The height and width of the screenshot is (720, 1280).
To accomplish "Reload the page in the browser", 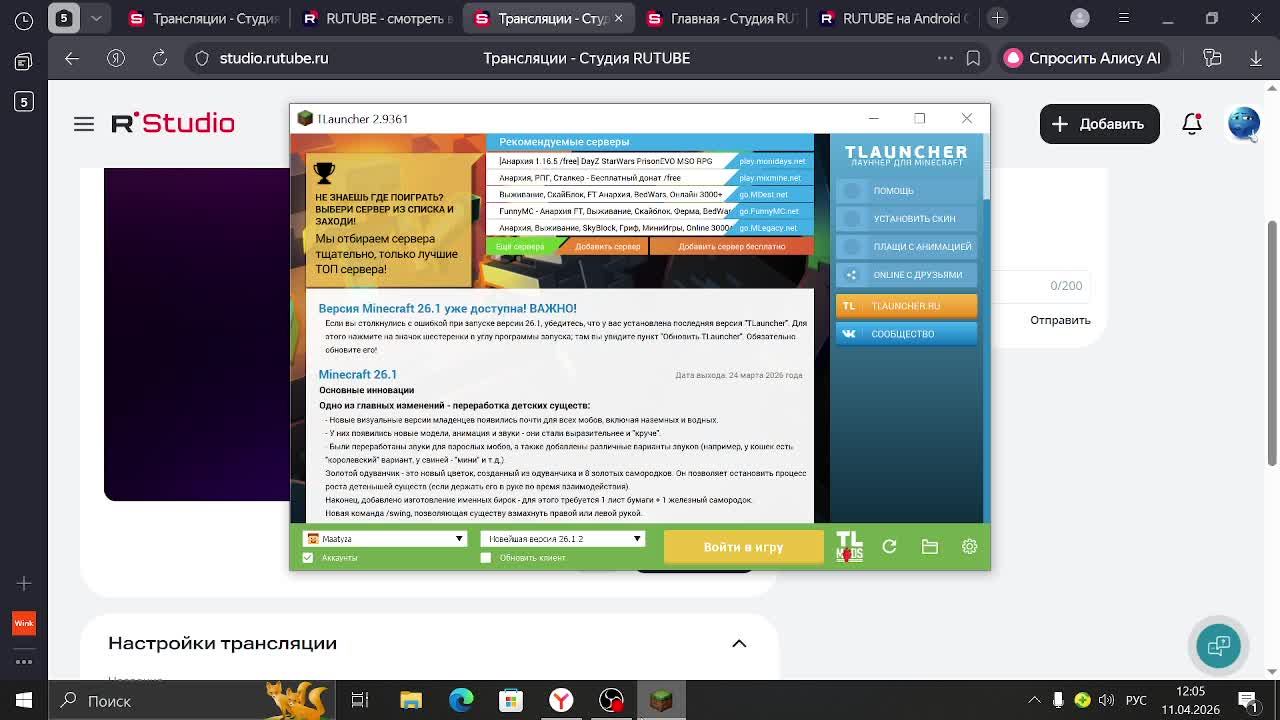I will coord(160,58).
